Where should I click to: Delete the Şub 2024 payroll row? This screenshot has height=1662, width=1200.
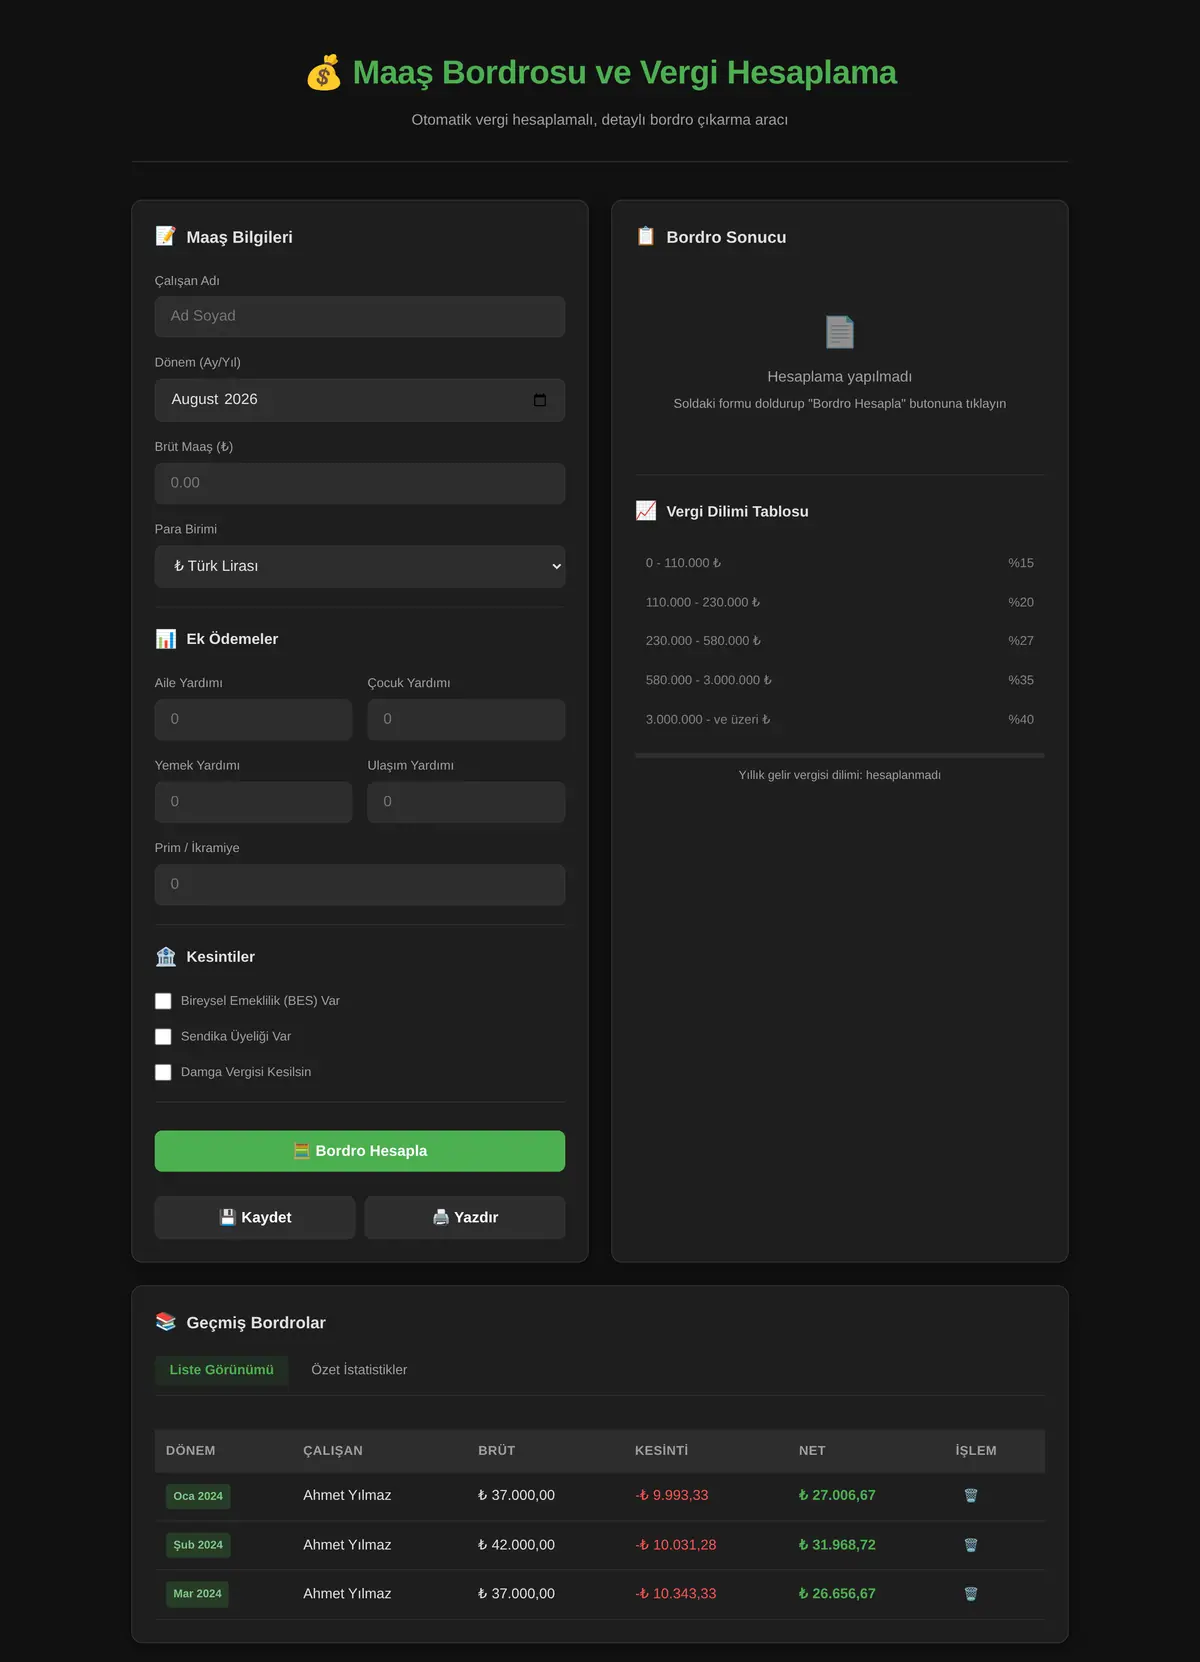970,1545
